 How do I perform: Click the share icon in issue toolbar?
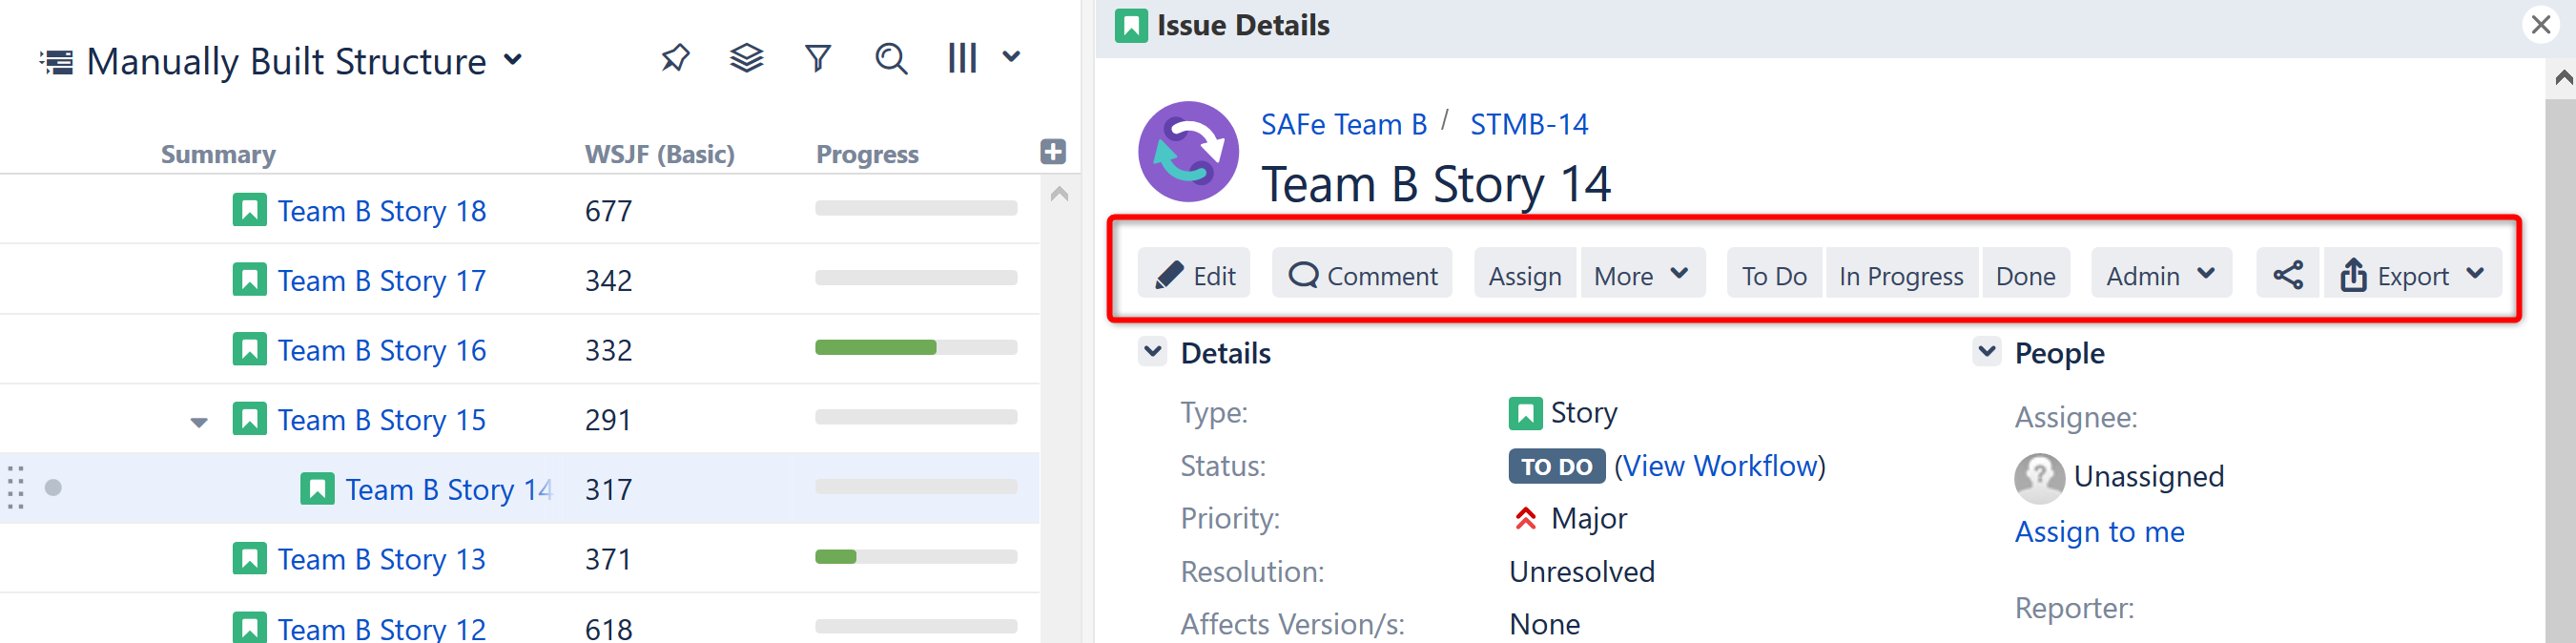tap(2287, 275)
